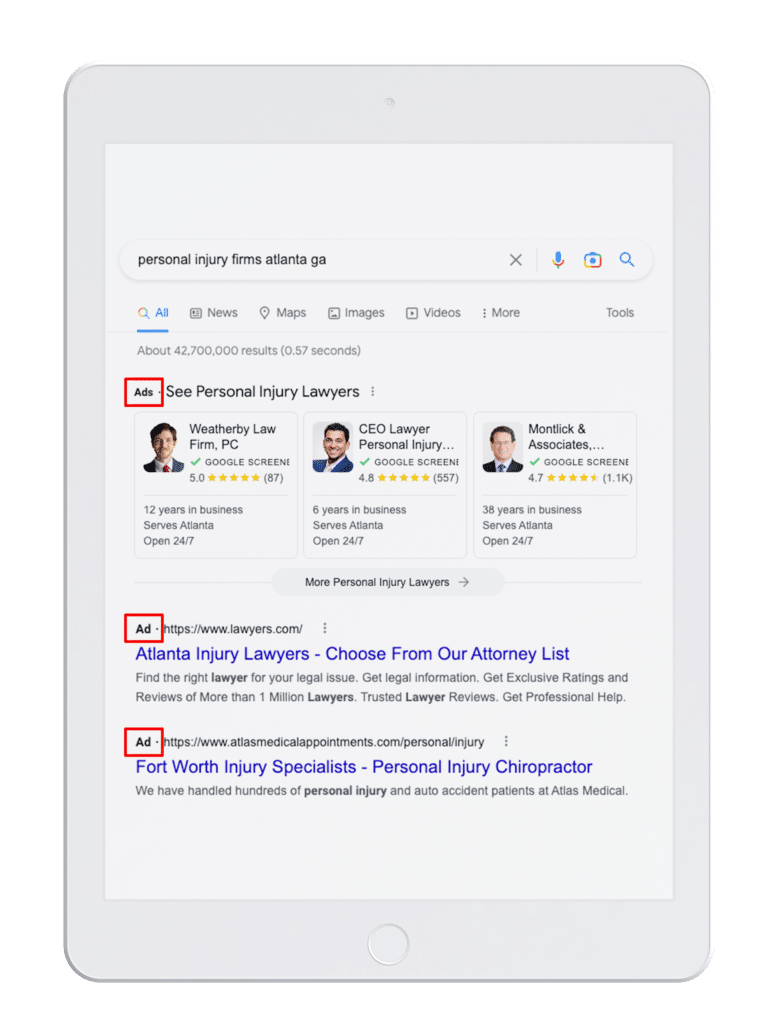Click Google Screened badge on Montlick card
Image resolution: width=778 pixels, height=1024 pixels.
579,462
